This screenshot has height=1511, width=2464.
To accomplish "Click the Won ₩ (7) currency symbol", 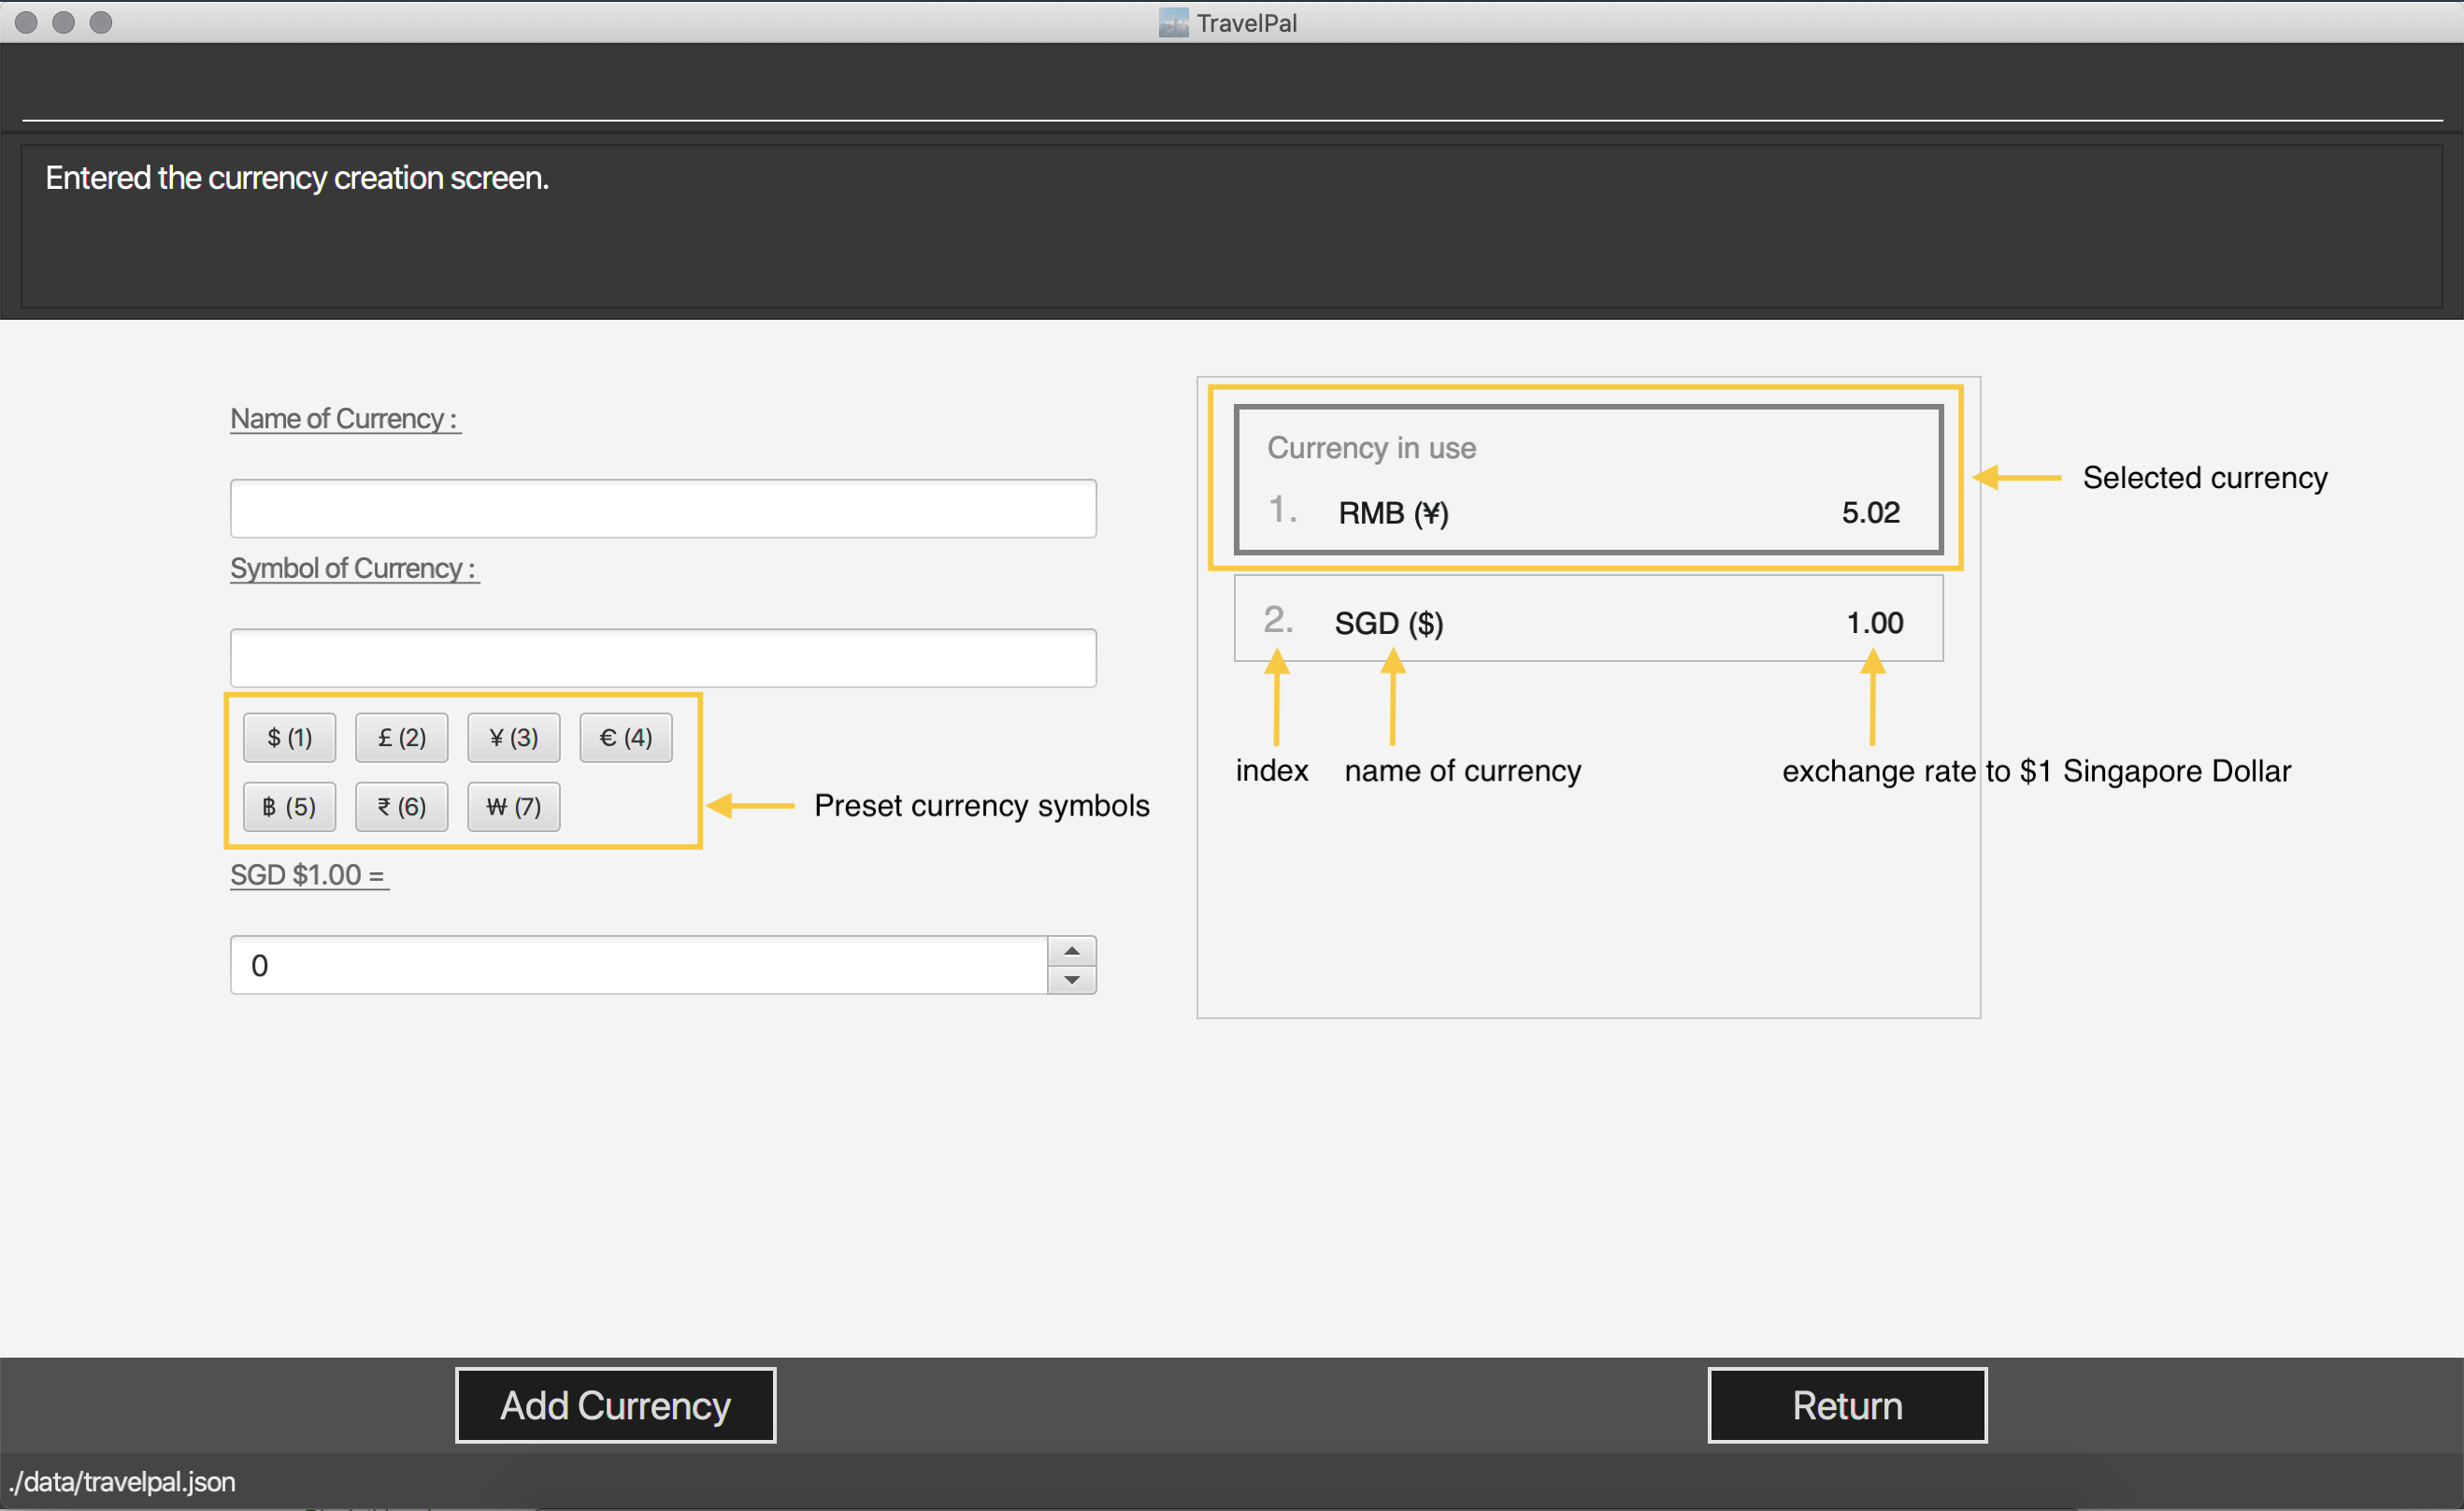I will point(514,807).
